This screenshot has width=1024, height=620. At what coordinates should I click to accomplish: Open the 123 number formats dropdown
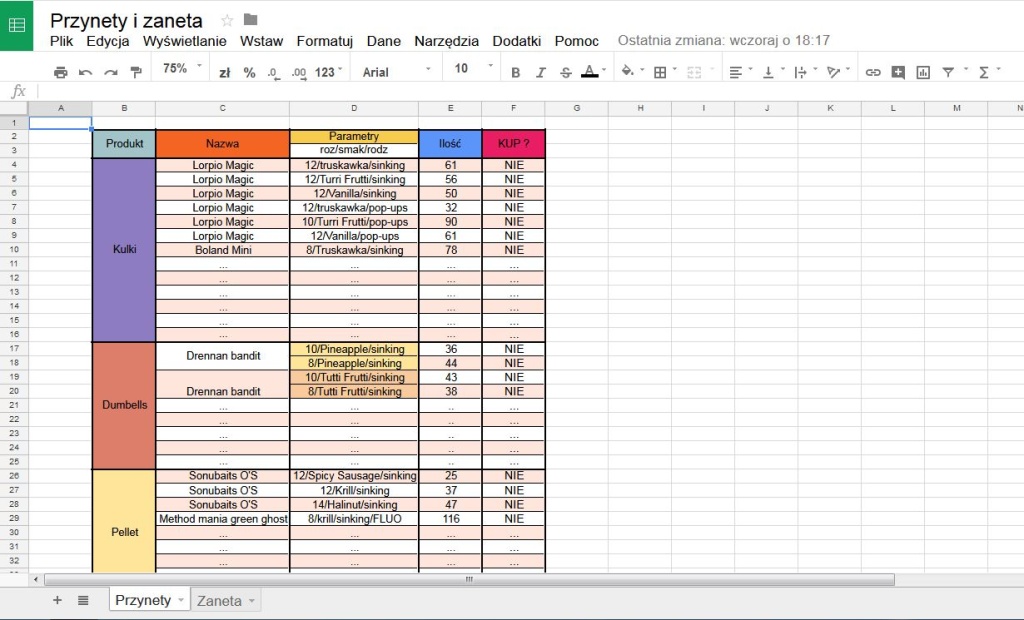(328, 73)
